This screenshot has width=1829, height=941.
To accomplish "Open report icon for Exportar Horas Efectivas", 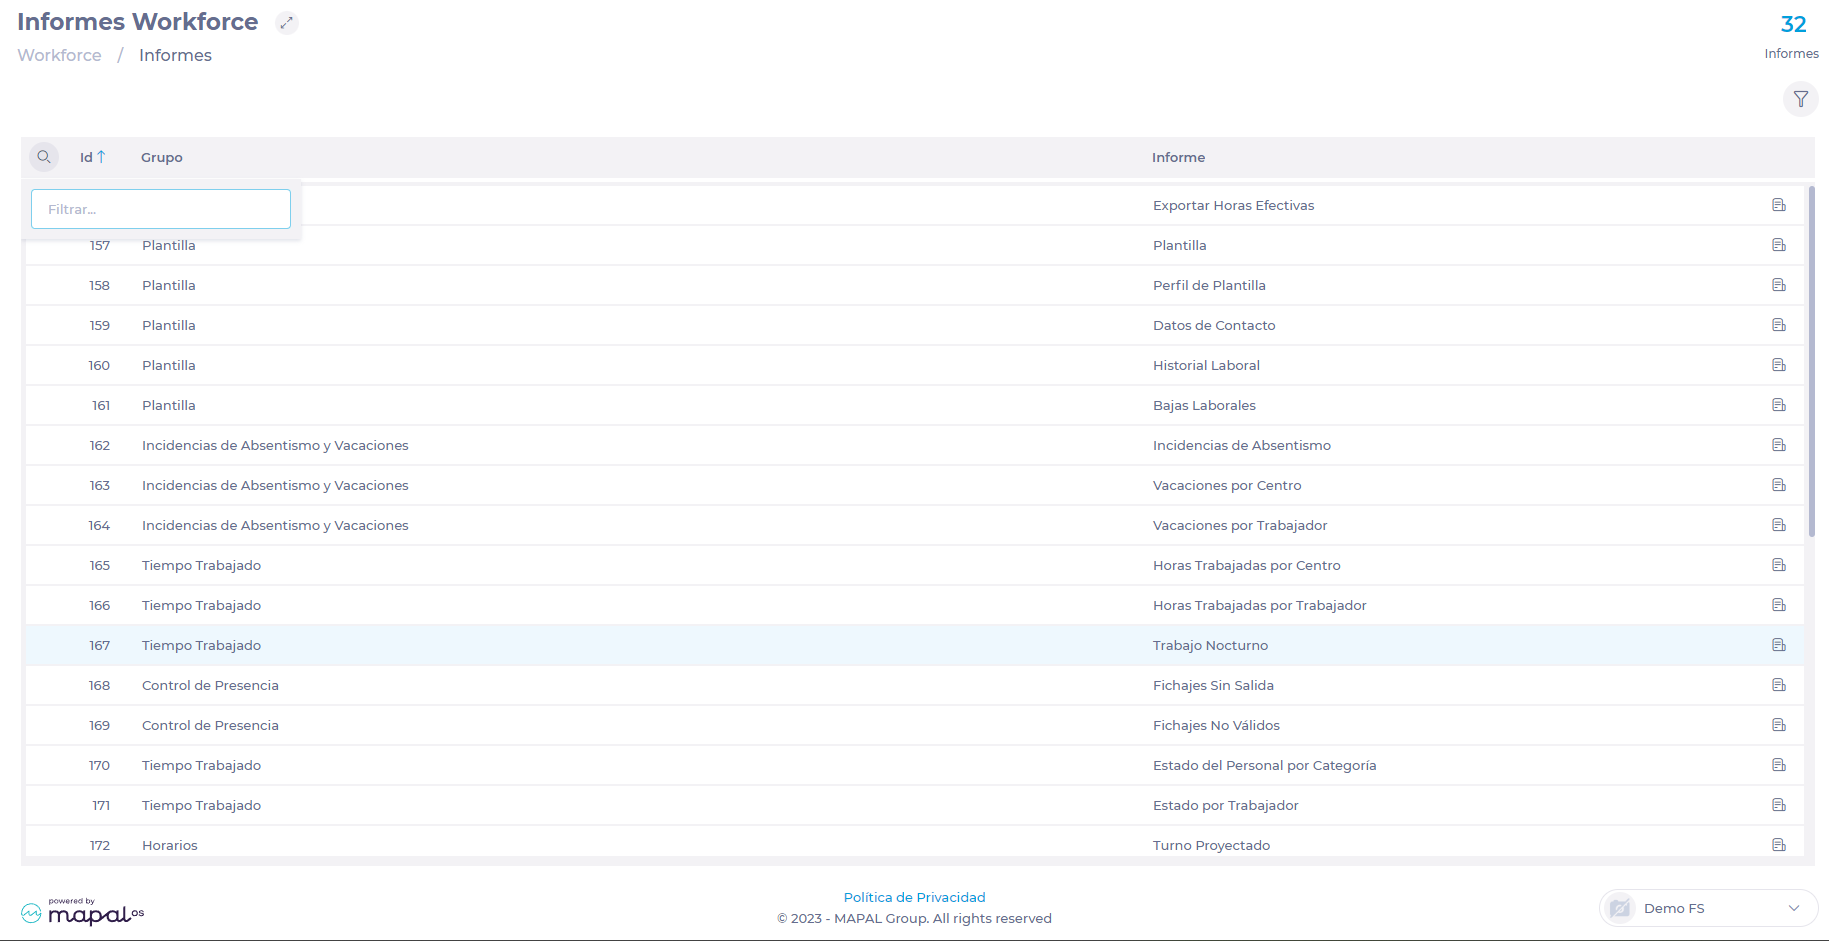I will (1778, 205).
